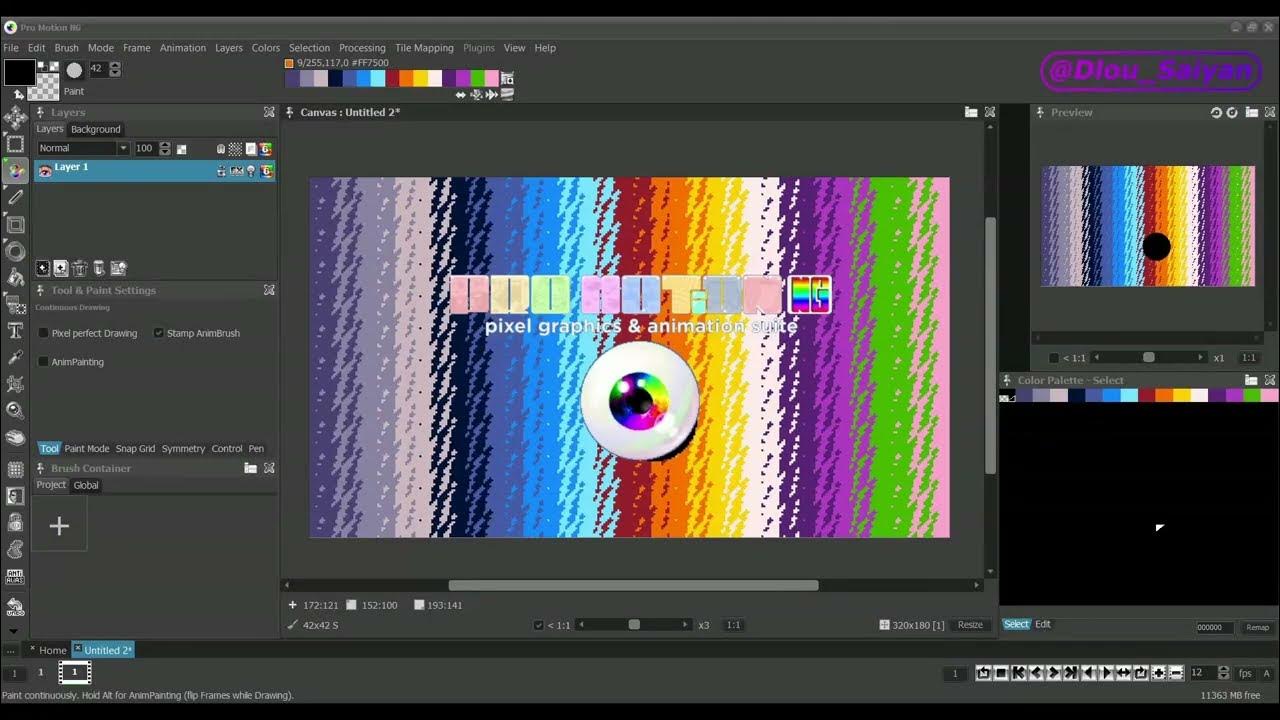Open the tab list ellipsis button
The height and width of the screenshot is (720, 1280).
pos(11,650)
